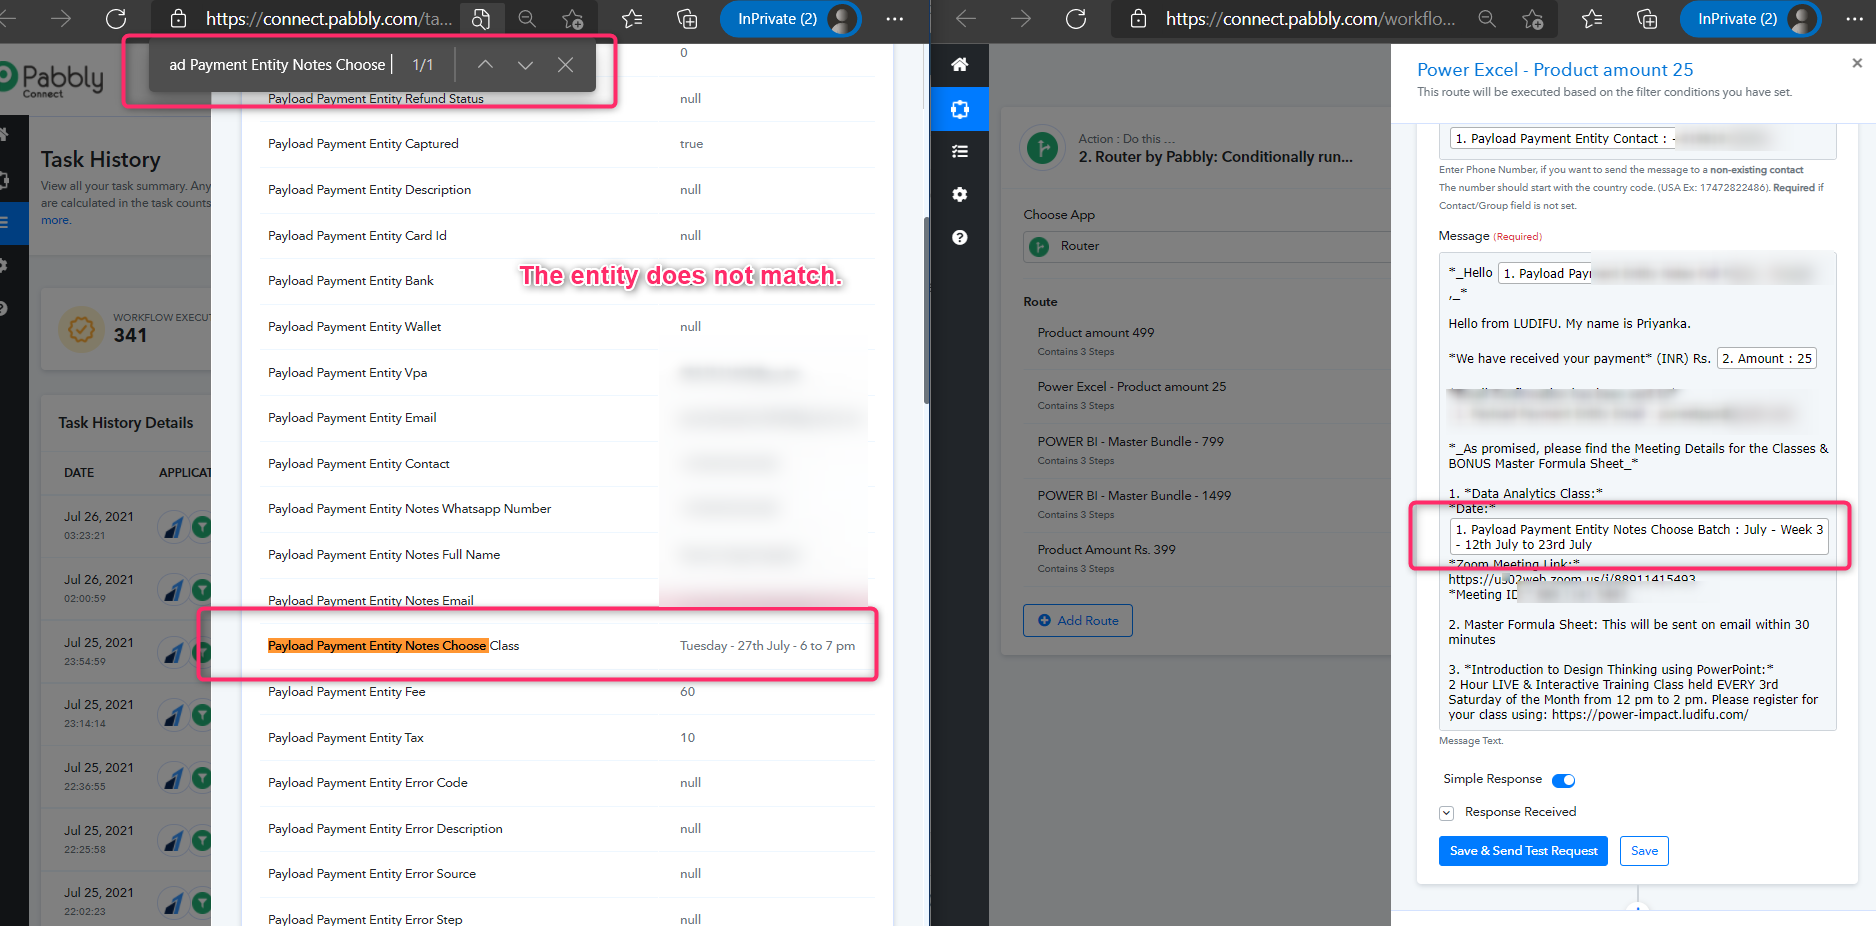The image size is (1876, 926).
Task: Click the green Router icon beside step 2
Action: pos(1042,148)
